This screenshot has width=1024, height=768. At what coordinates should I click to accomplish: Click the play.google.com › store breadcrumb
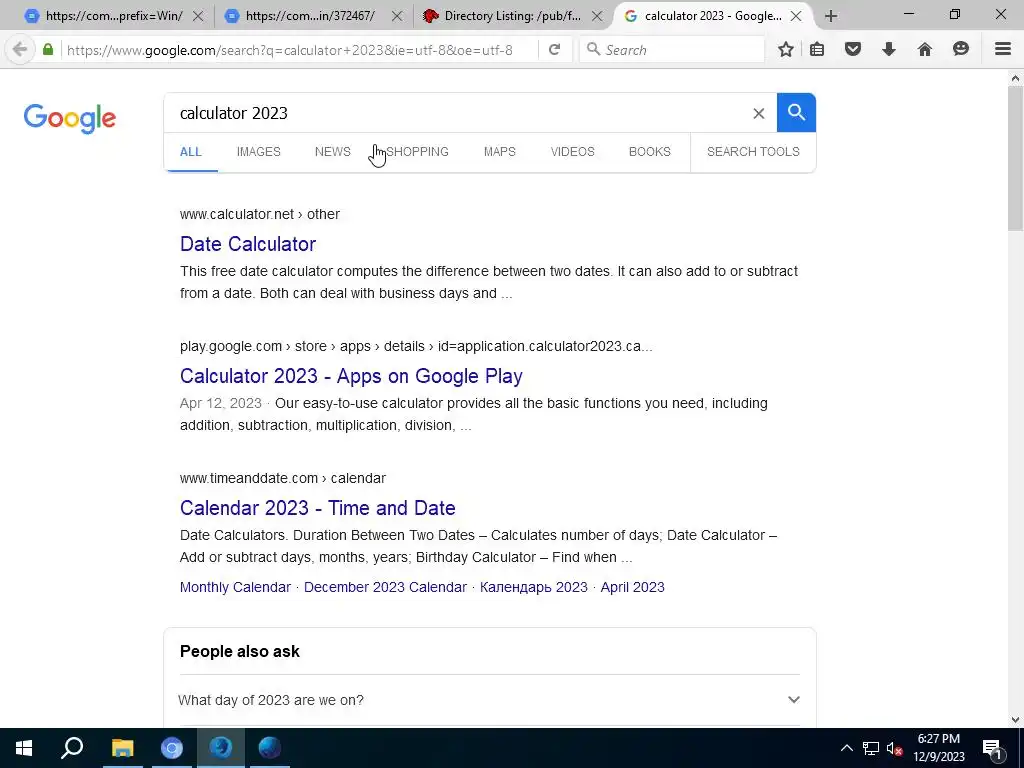416,346
